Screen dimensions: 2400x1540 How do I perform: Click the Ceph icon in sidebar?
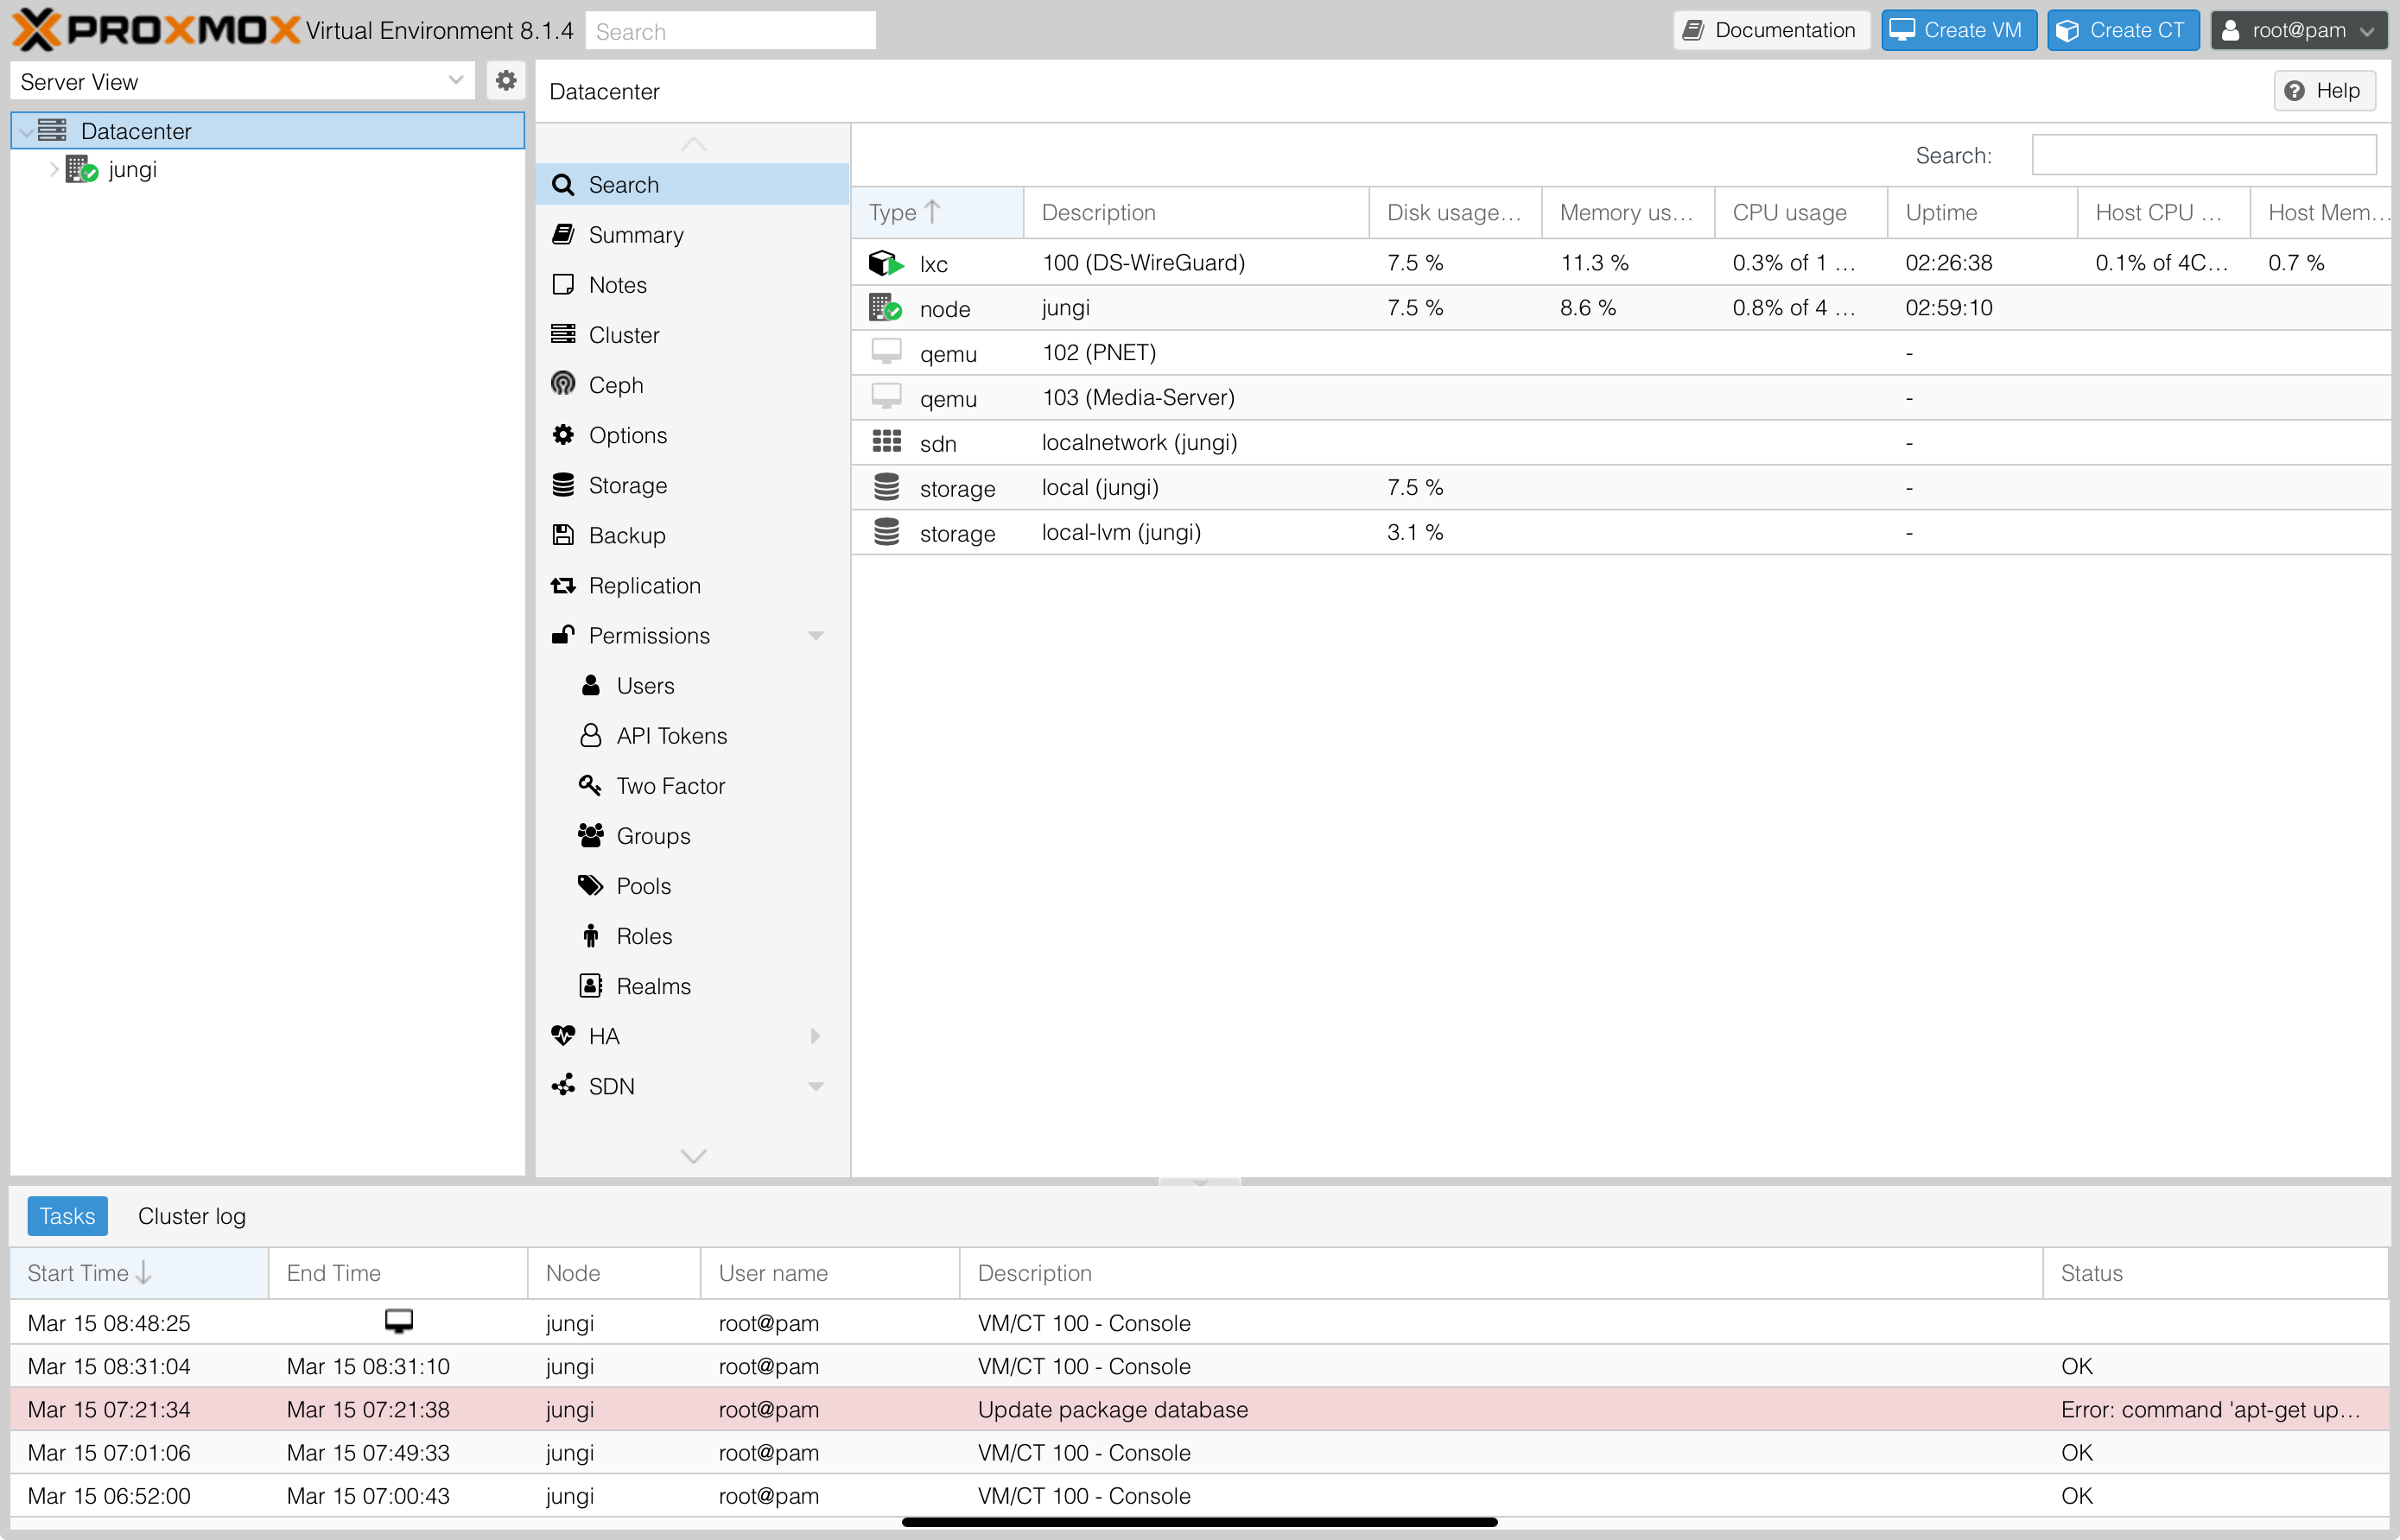563,384
